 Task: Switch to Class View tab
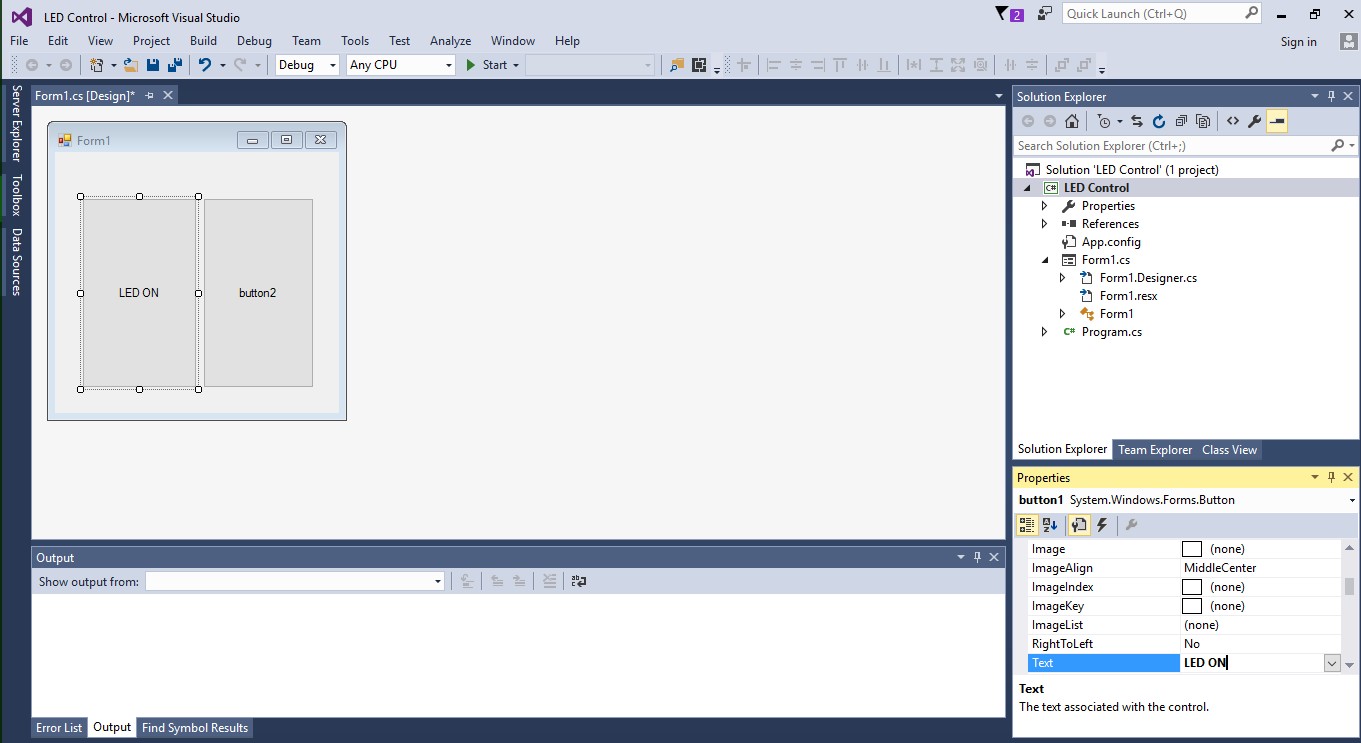(x=1229, y=450)
